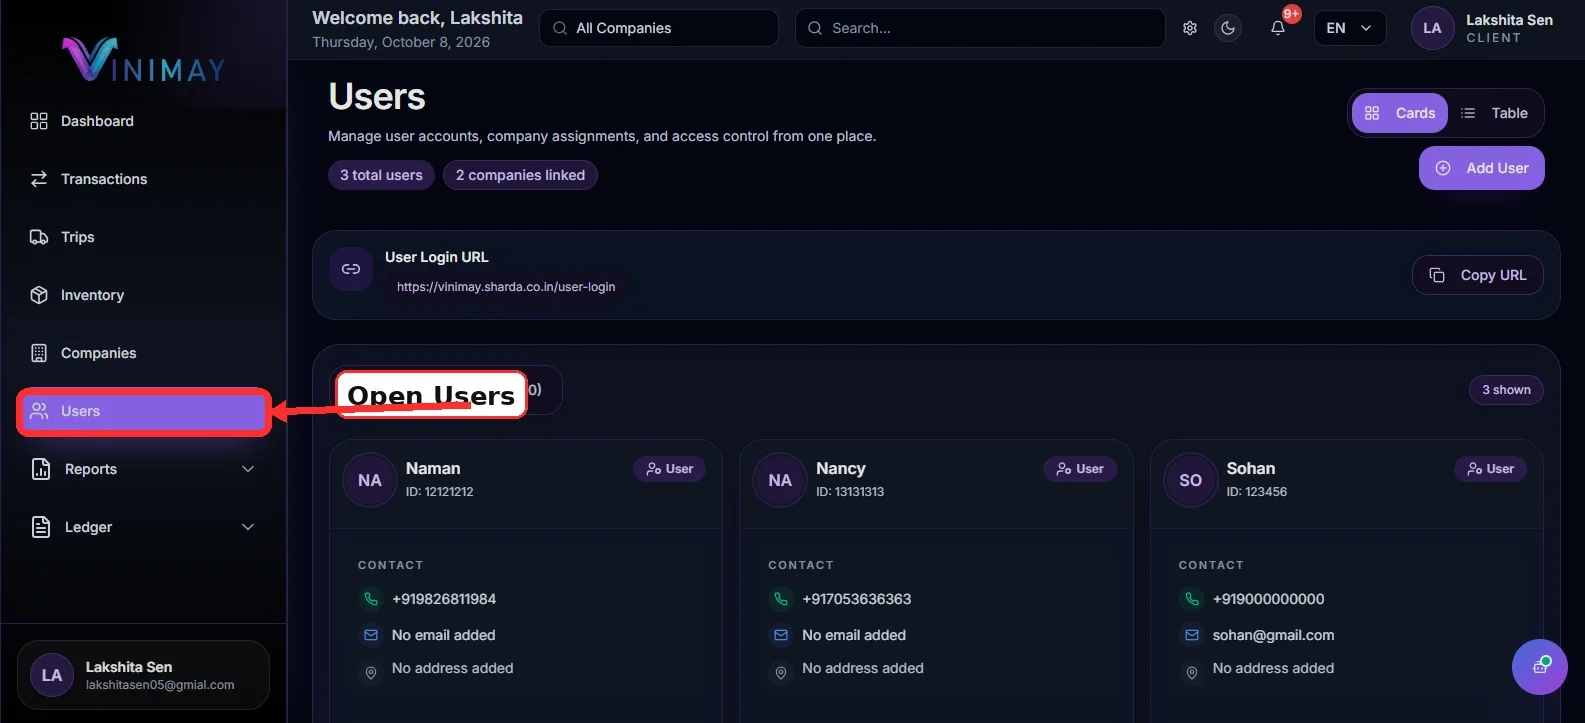Open the settings gear icon

(1190, 28)
